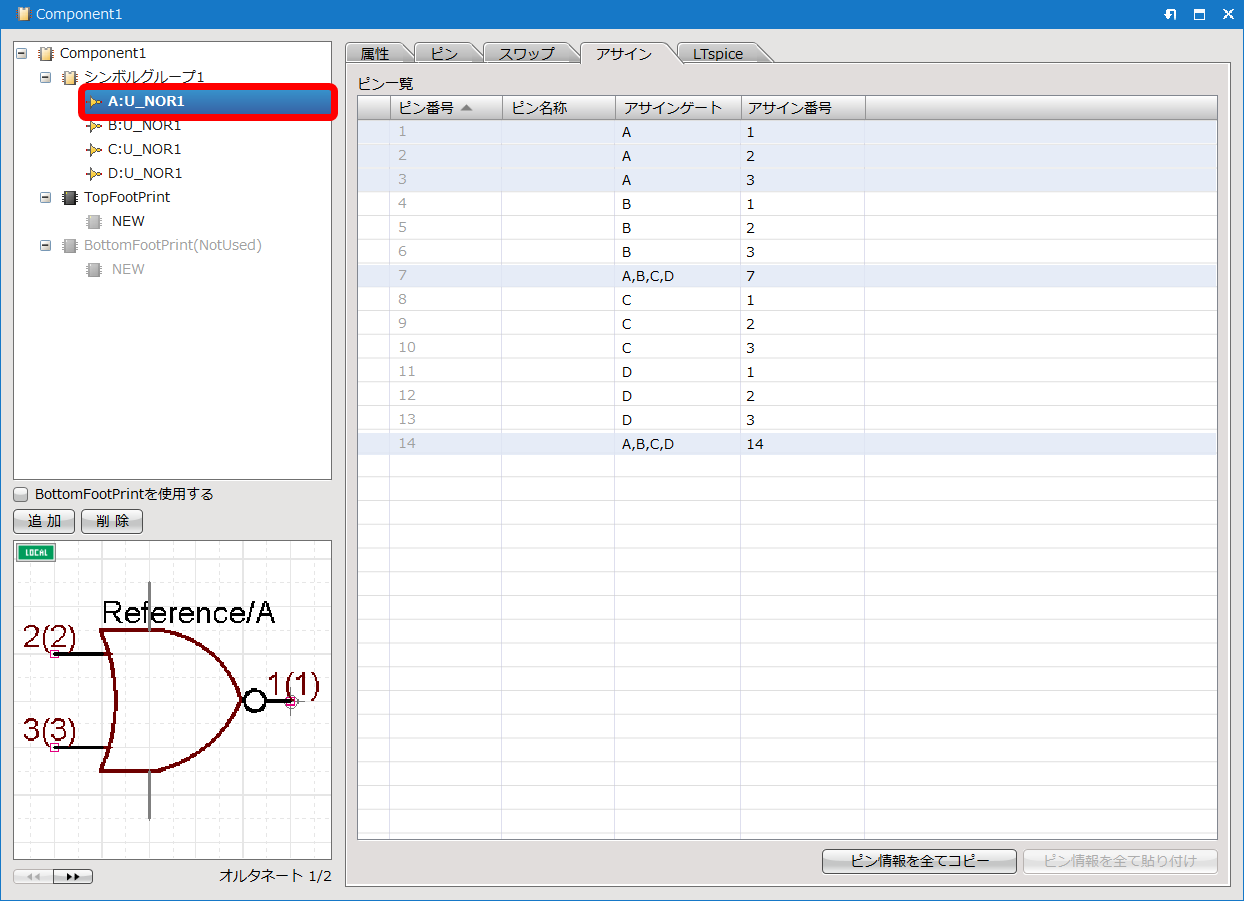1244x901 pixels.
Task: Click the green LOCAL badge in preview
Action: tap(36, 552)
